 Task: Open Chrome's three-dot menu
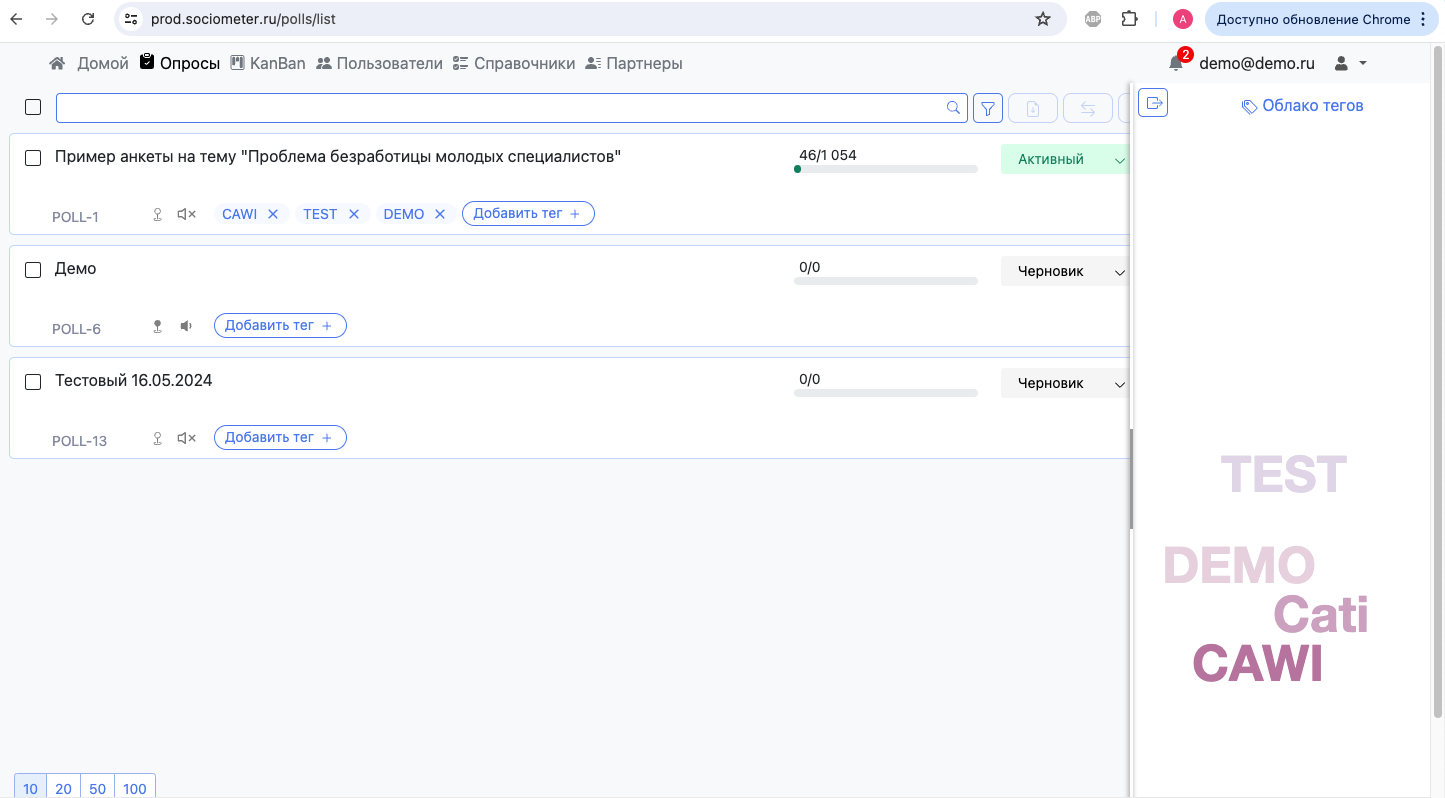pyautogui.click(x=1423, y=19)
